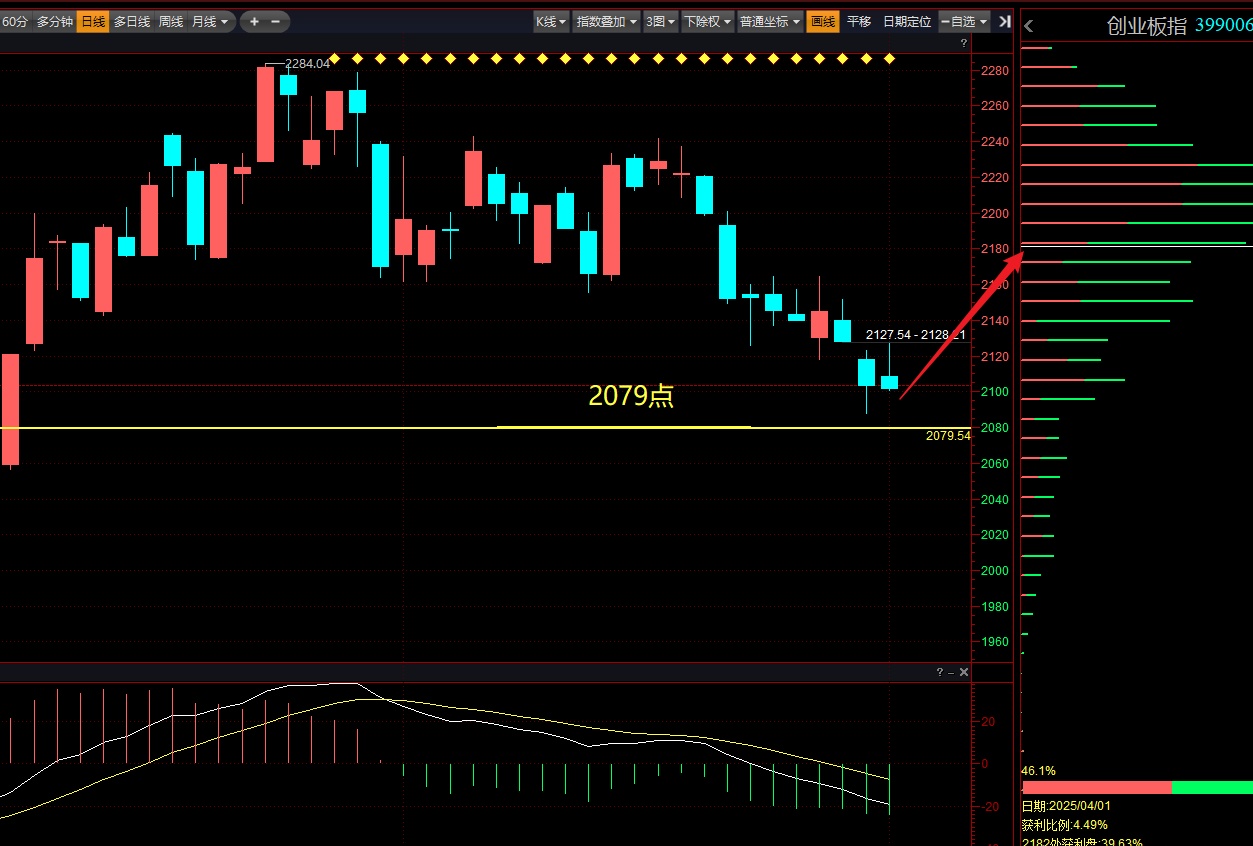Image resolution: width=1253 pixels, height=846 pixels.
Task: Close the MACD indicator panel
Action: pyautogui.click(x=964, y=672)
